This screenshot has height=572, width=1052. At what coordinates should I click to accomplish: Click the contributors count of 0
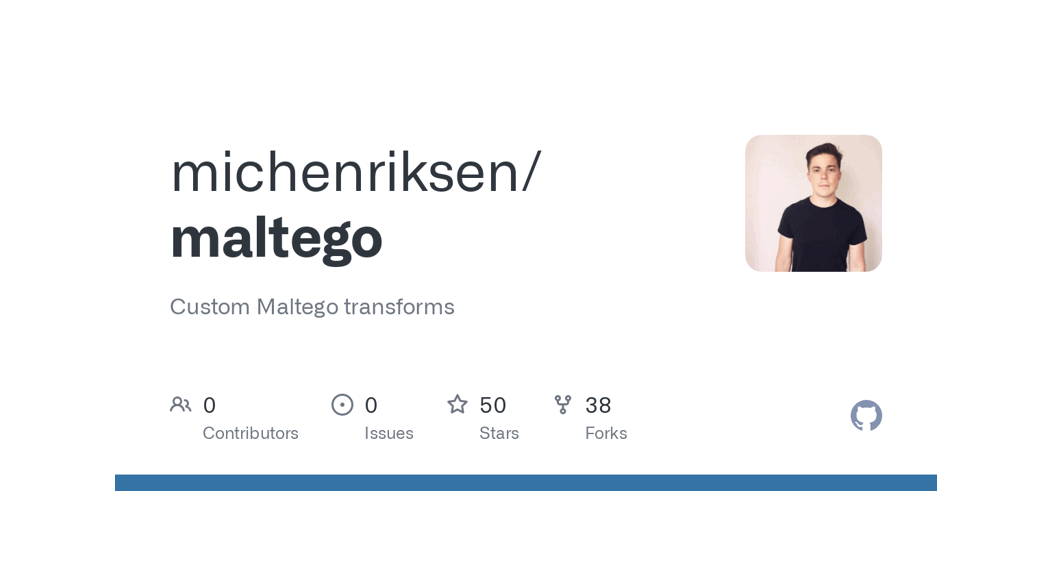click(x=209, y=405)
